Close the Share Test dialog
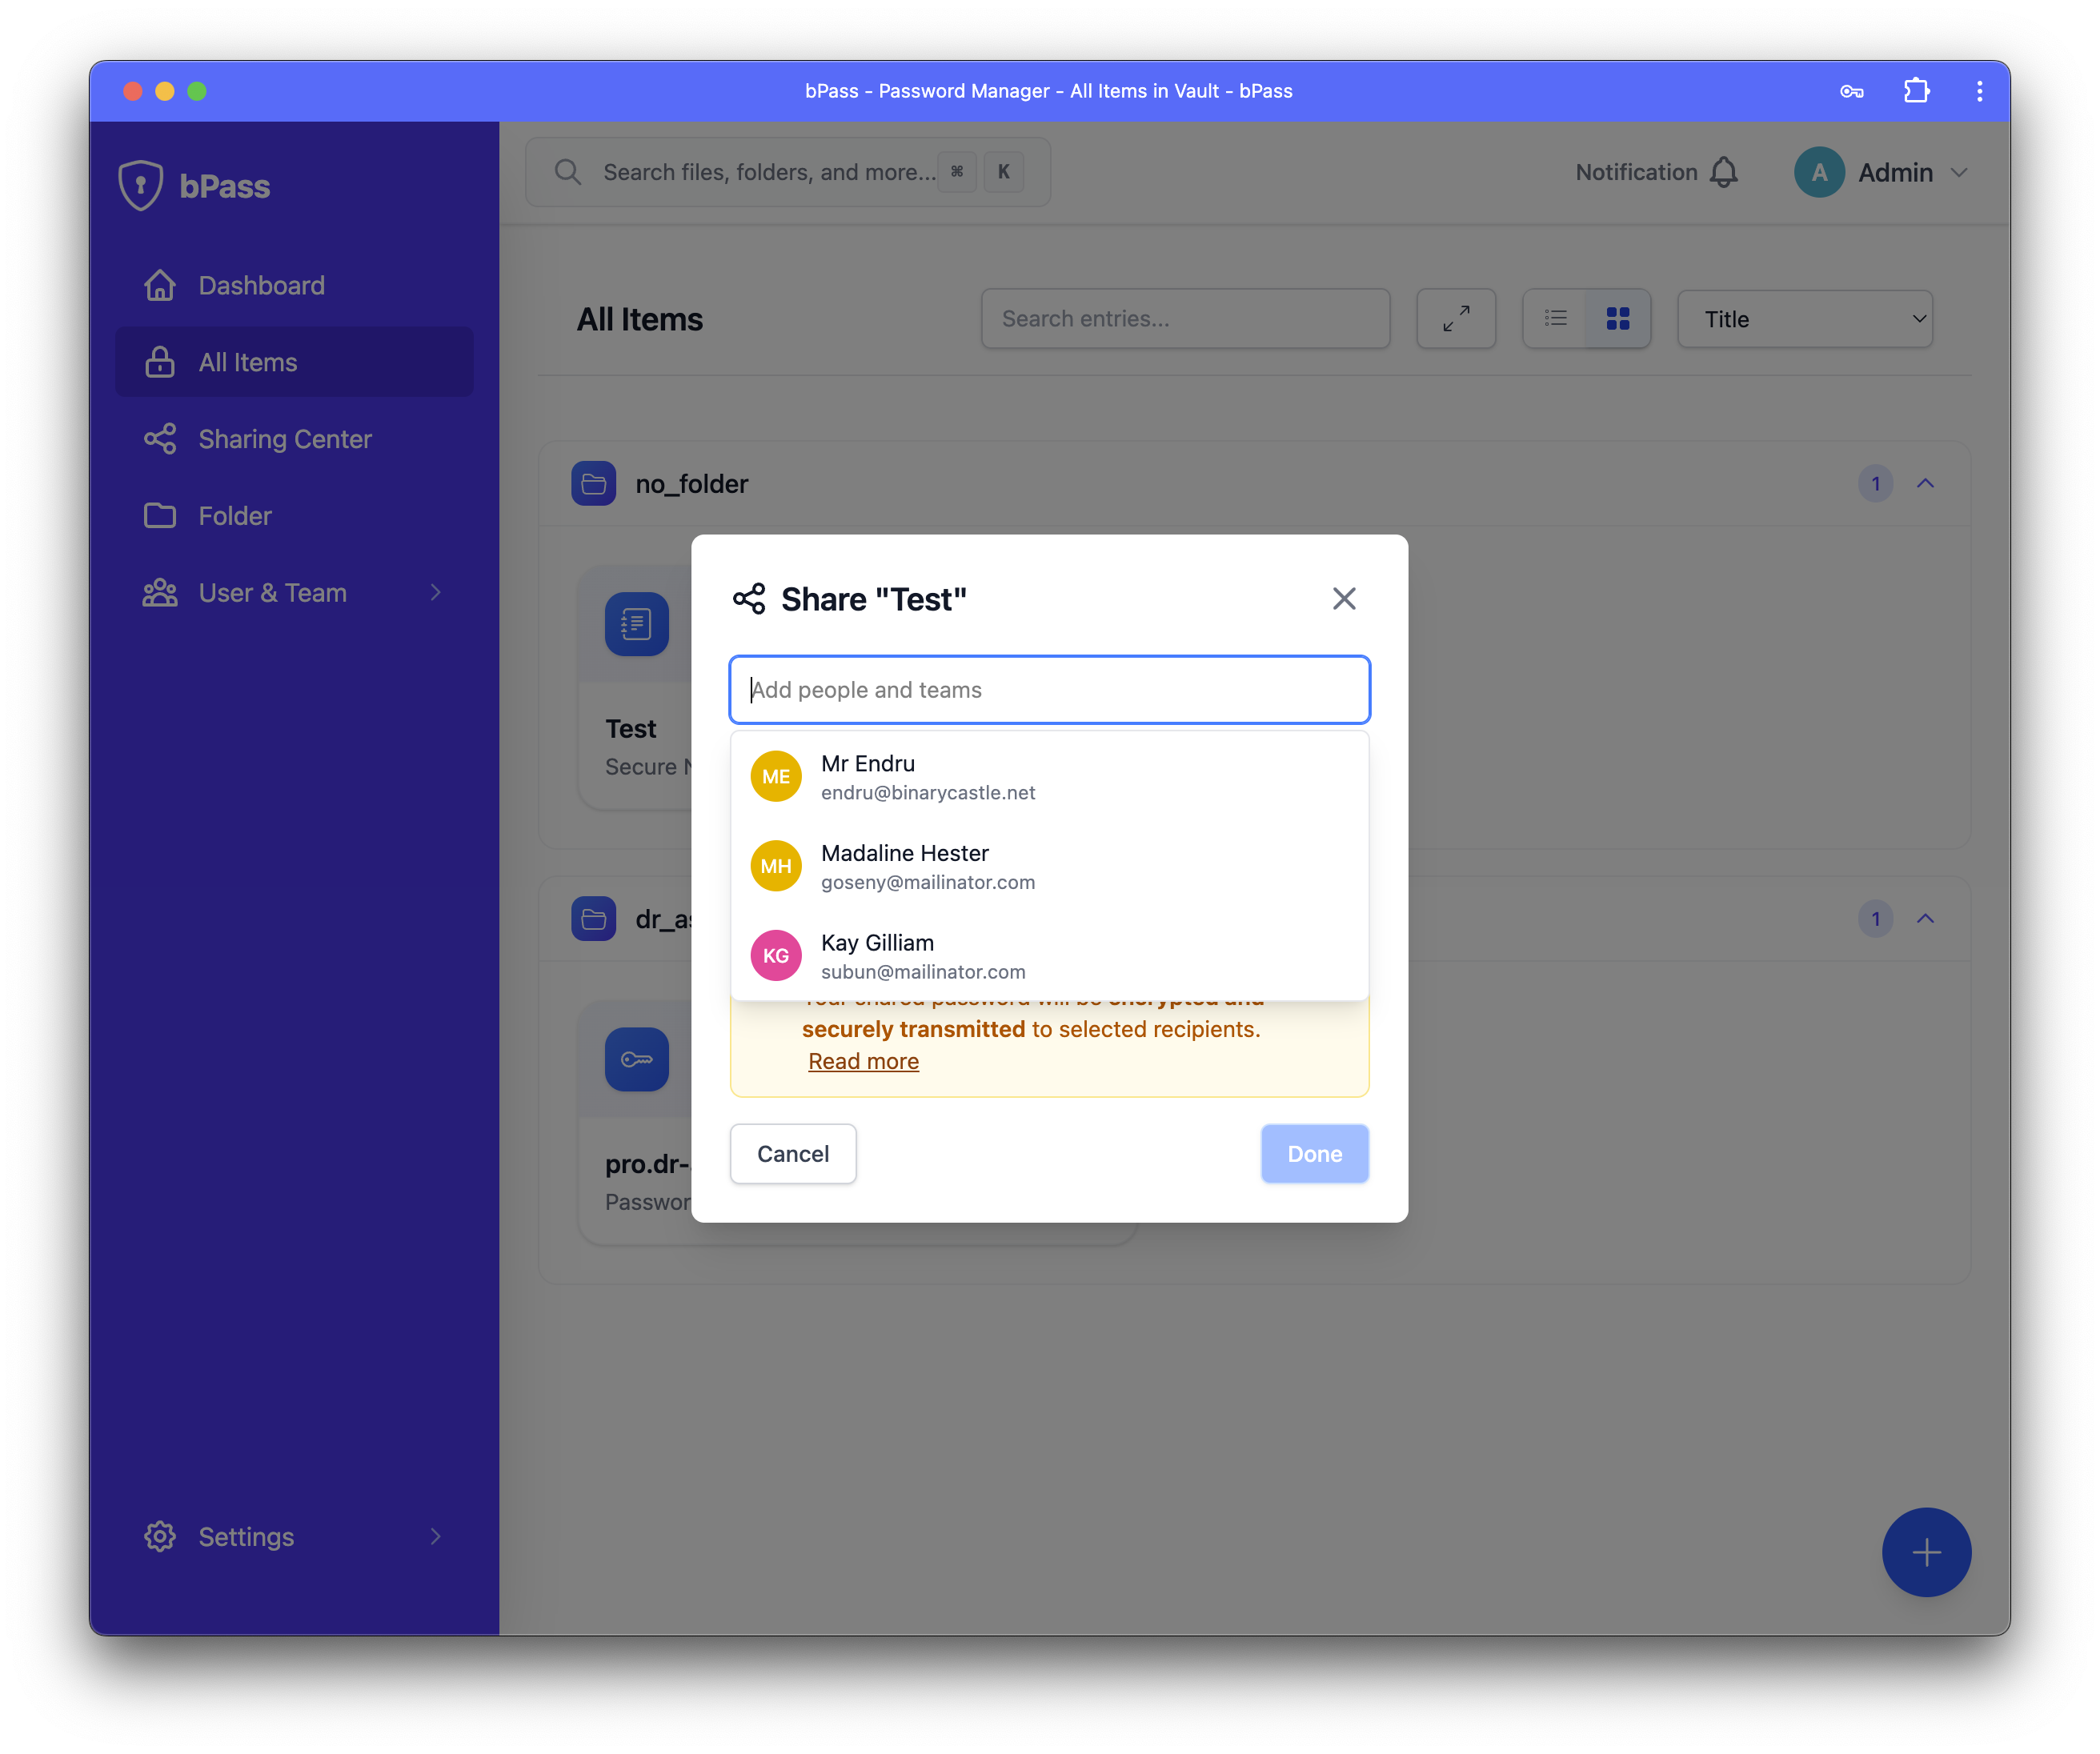This screenshot has width=2100, height=1754. tap(1344, 599)
